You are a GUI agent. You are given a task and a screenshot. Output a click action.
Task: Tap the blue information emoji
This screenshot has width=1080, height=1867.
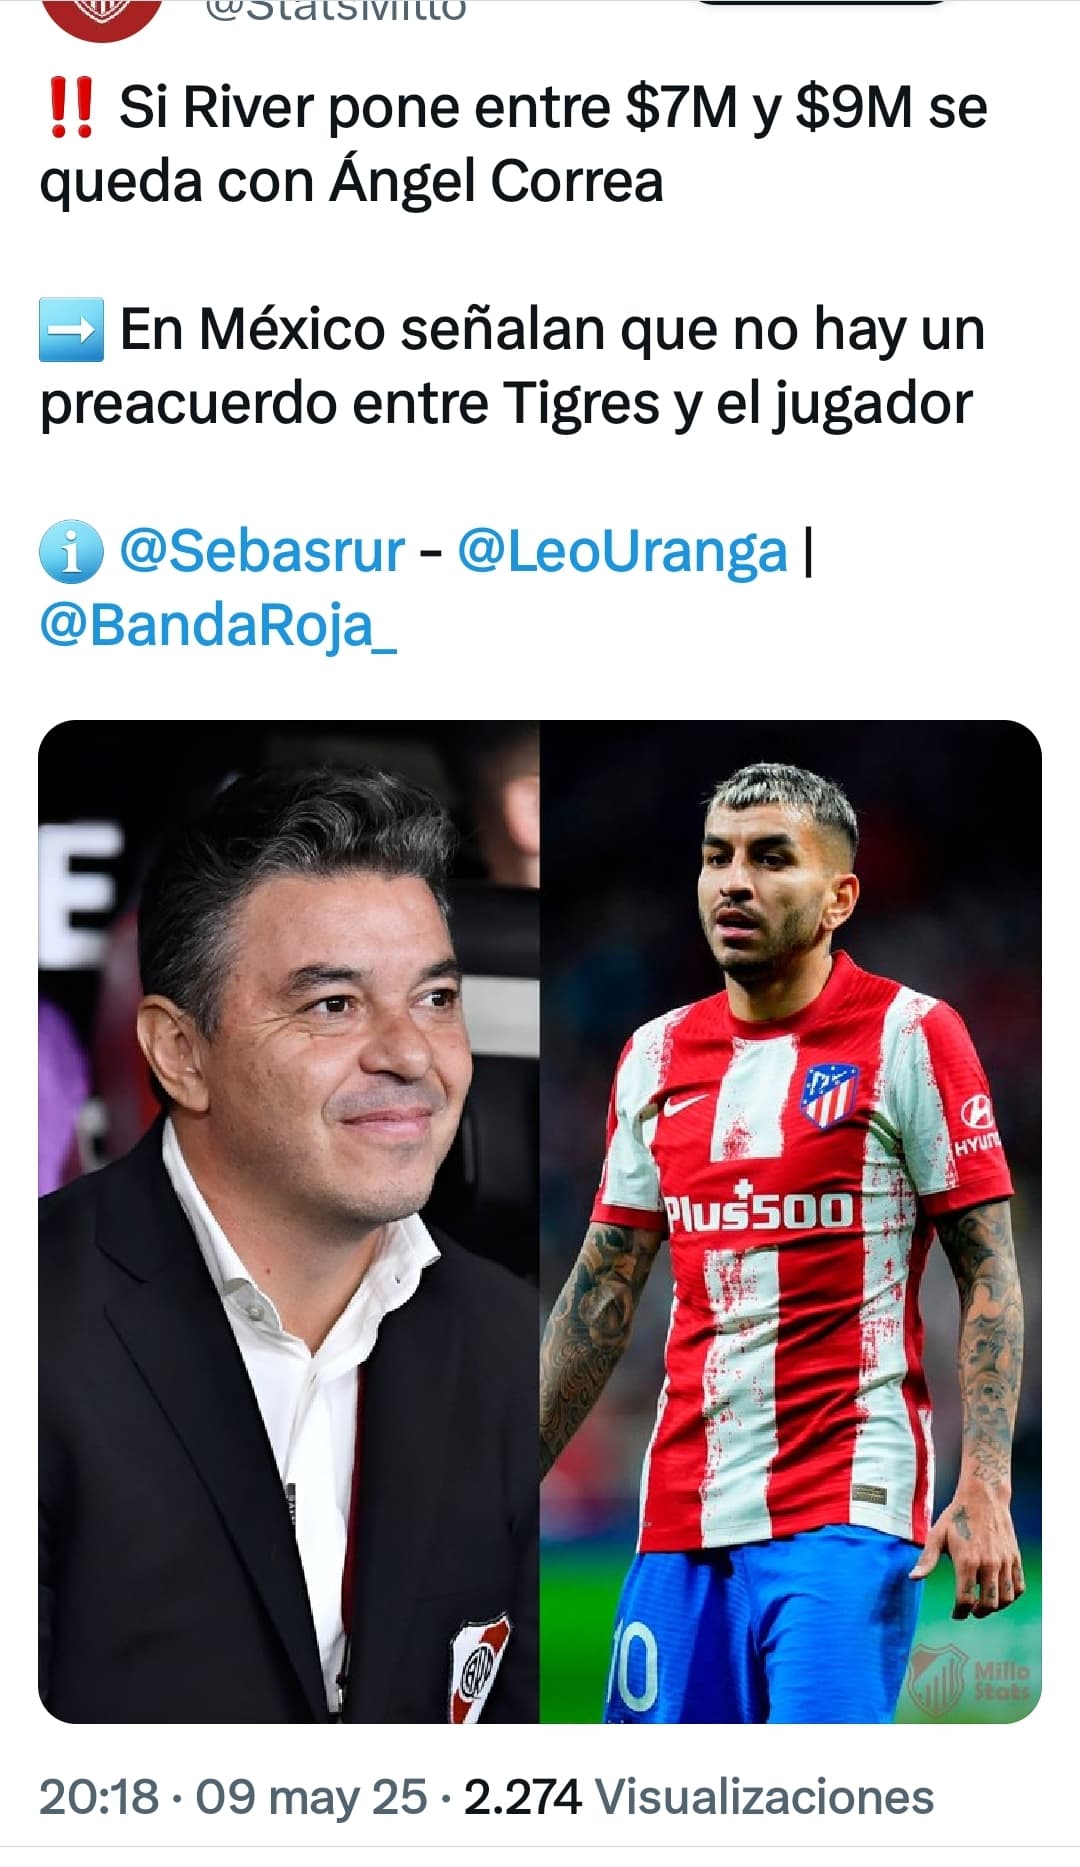click(71, 551)
